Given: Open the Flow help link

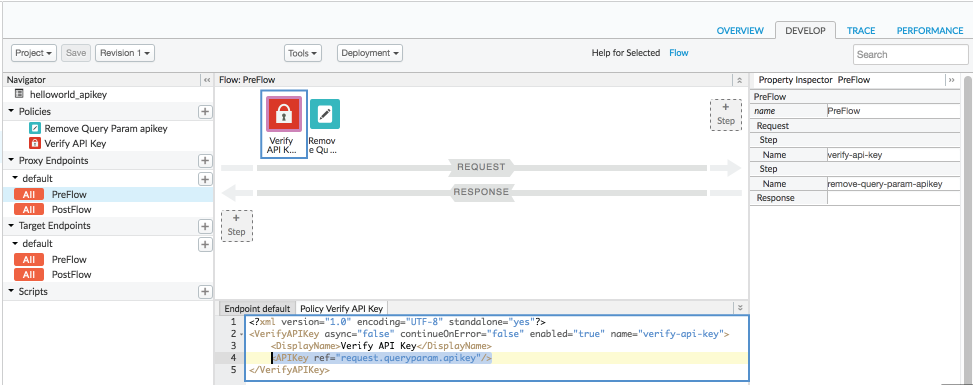Looking at the screenshot, I should 678,53.
